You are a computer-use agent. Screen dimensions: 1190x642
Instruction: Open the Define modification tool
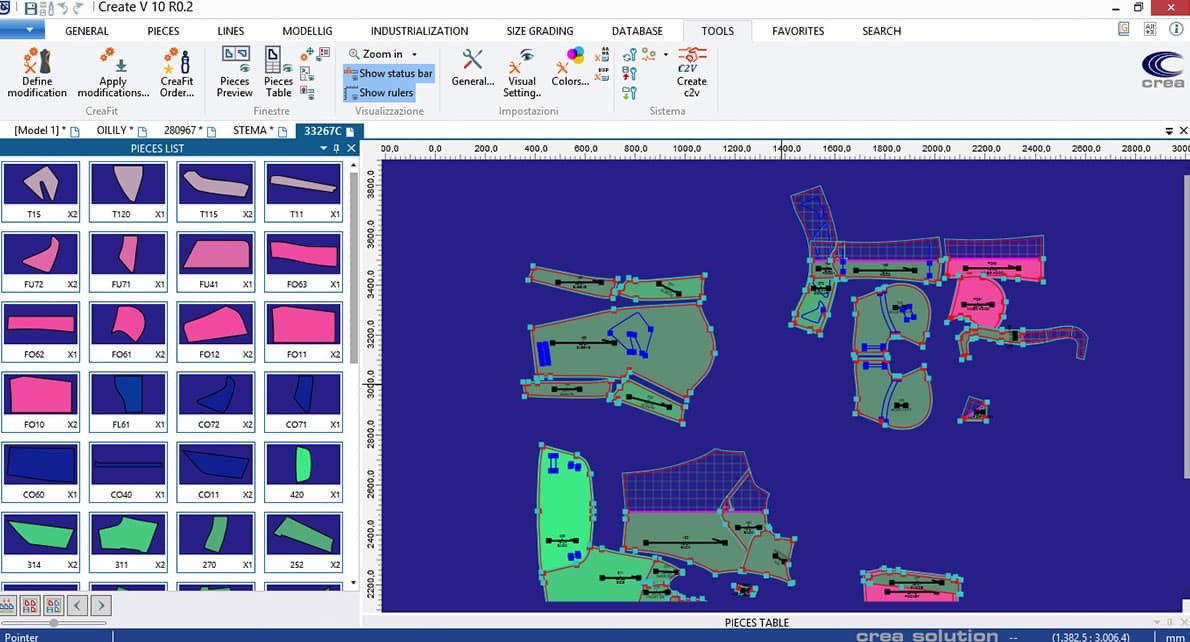pyautogui.click(x=37, y=73)
